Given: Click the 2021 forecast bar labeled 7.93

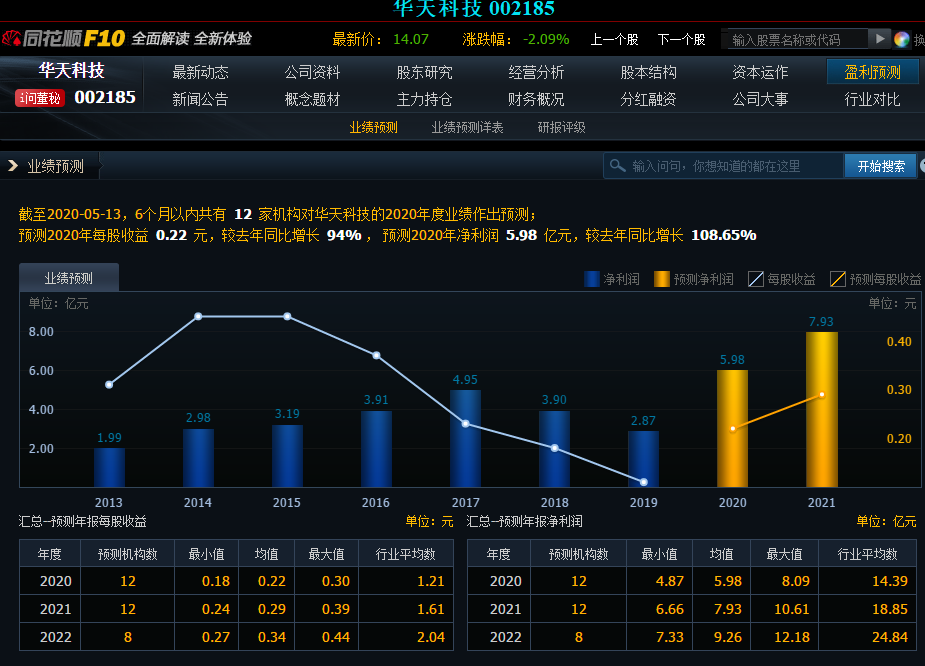Looking at the screenshot, I should (x=822, y=409).
